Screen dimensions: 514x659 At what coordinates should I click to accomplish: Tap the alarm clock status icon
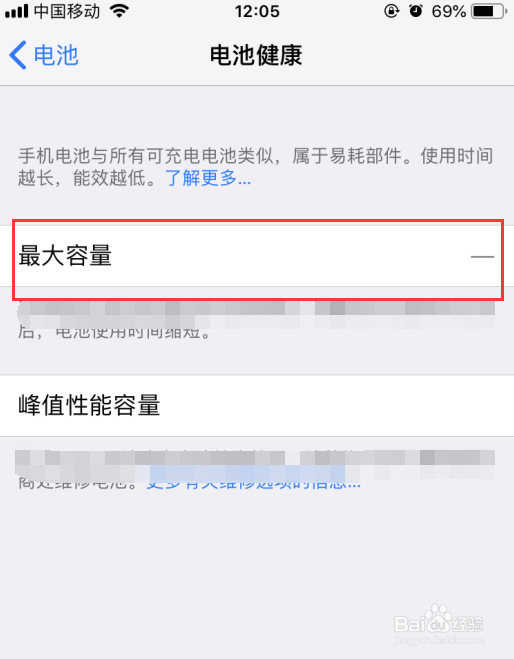point(416,11)
